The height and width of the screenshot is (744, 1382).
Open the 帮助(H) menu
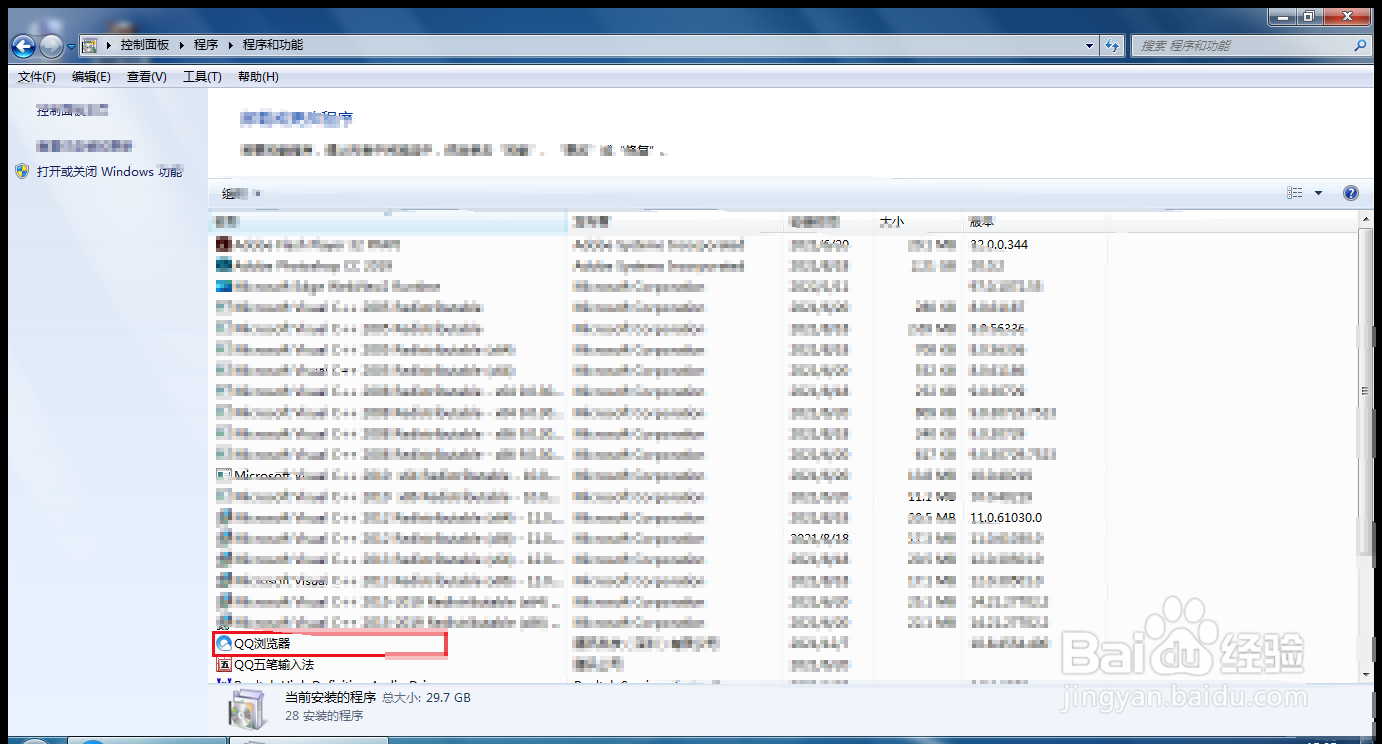click(258, 77)
